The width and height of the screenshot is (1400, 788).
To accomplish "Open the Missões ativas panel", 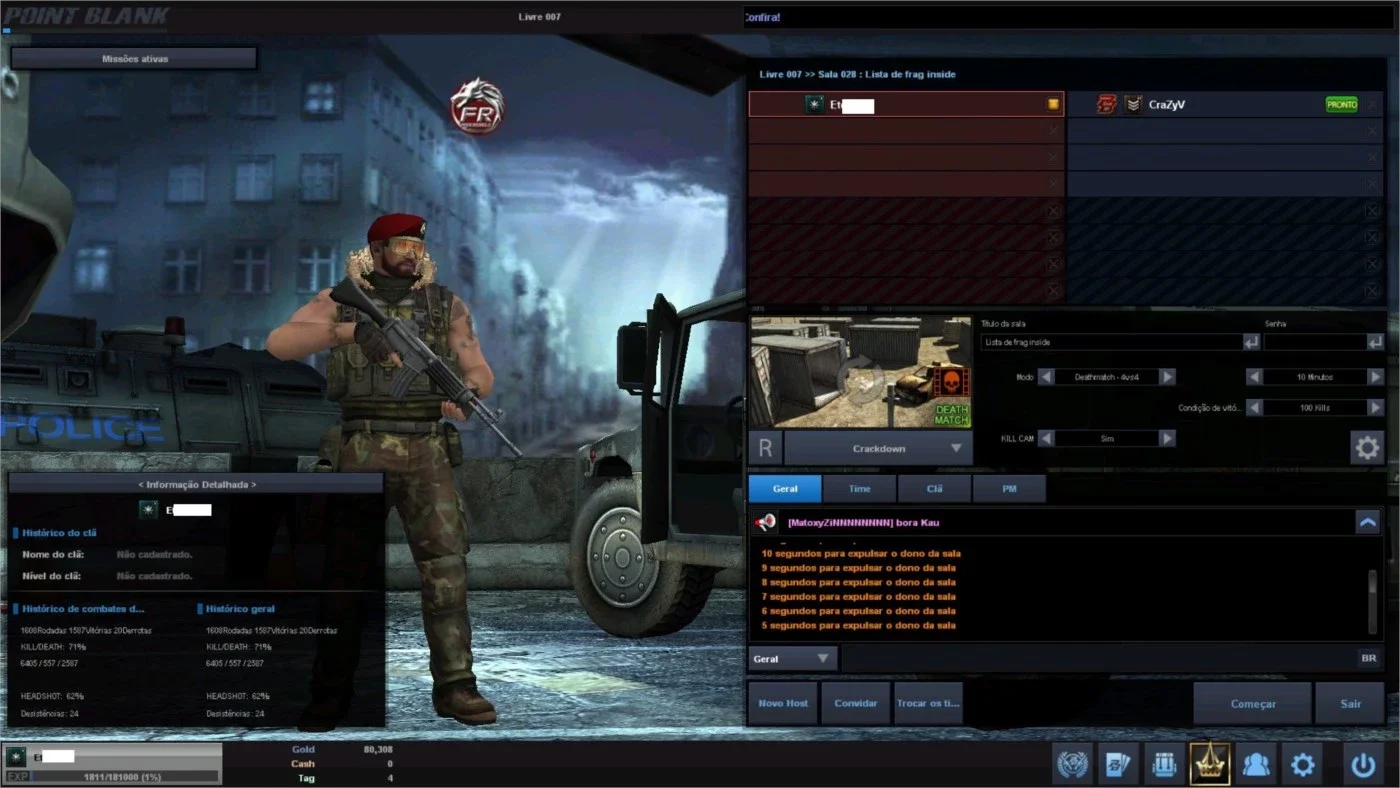I will [134, 59].
